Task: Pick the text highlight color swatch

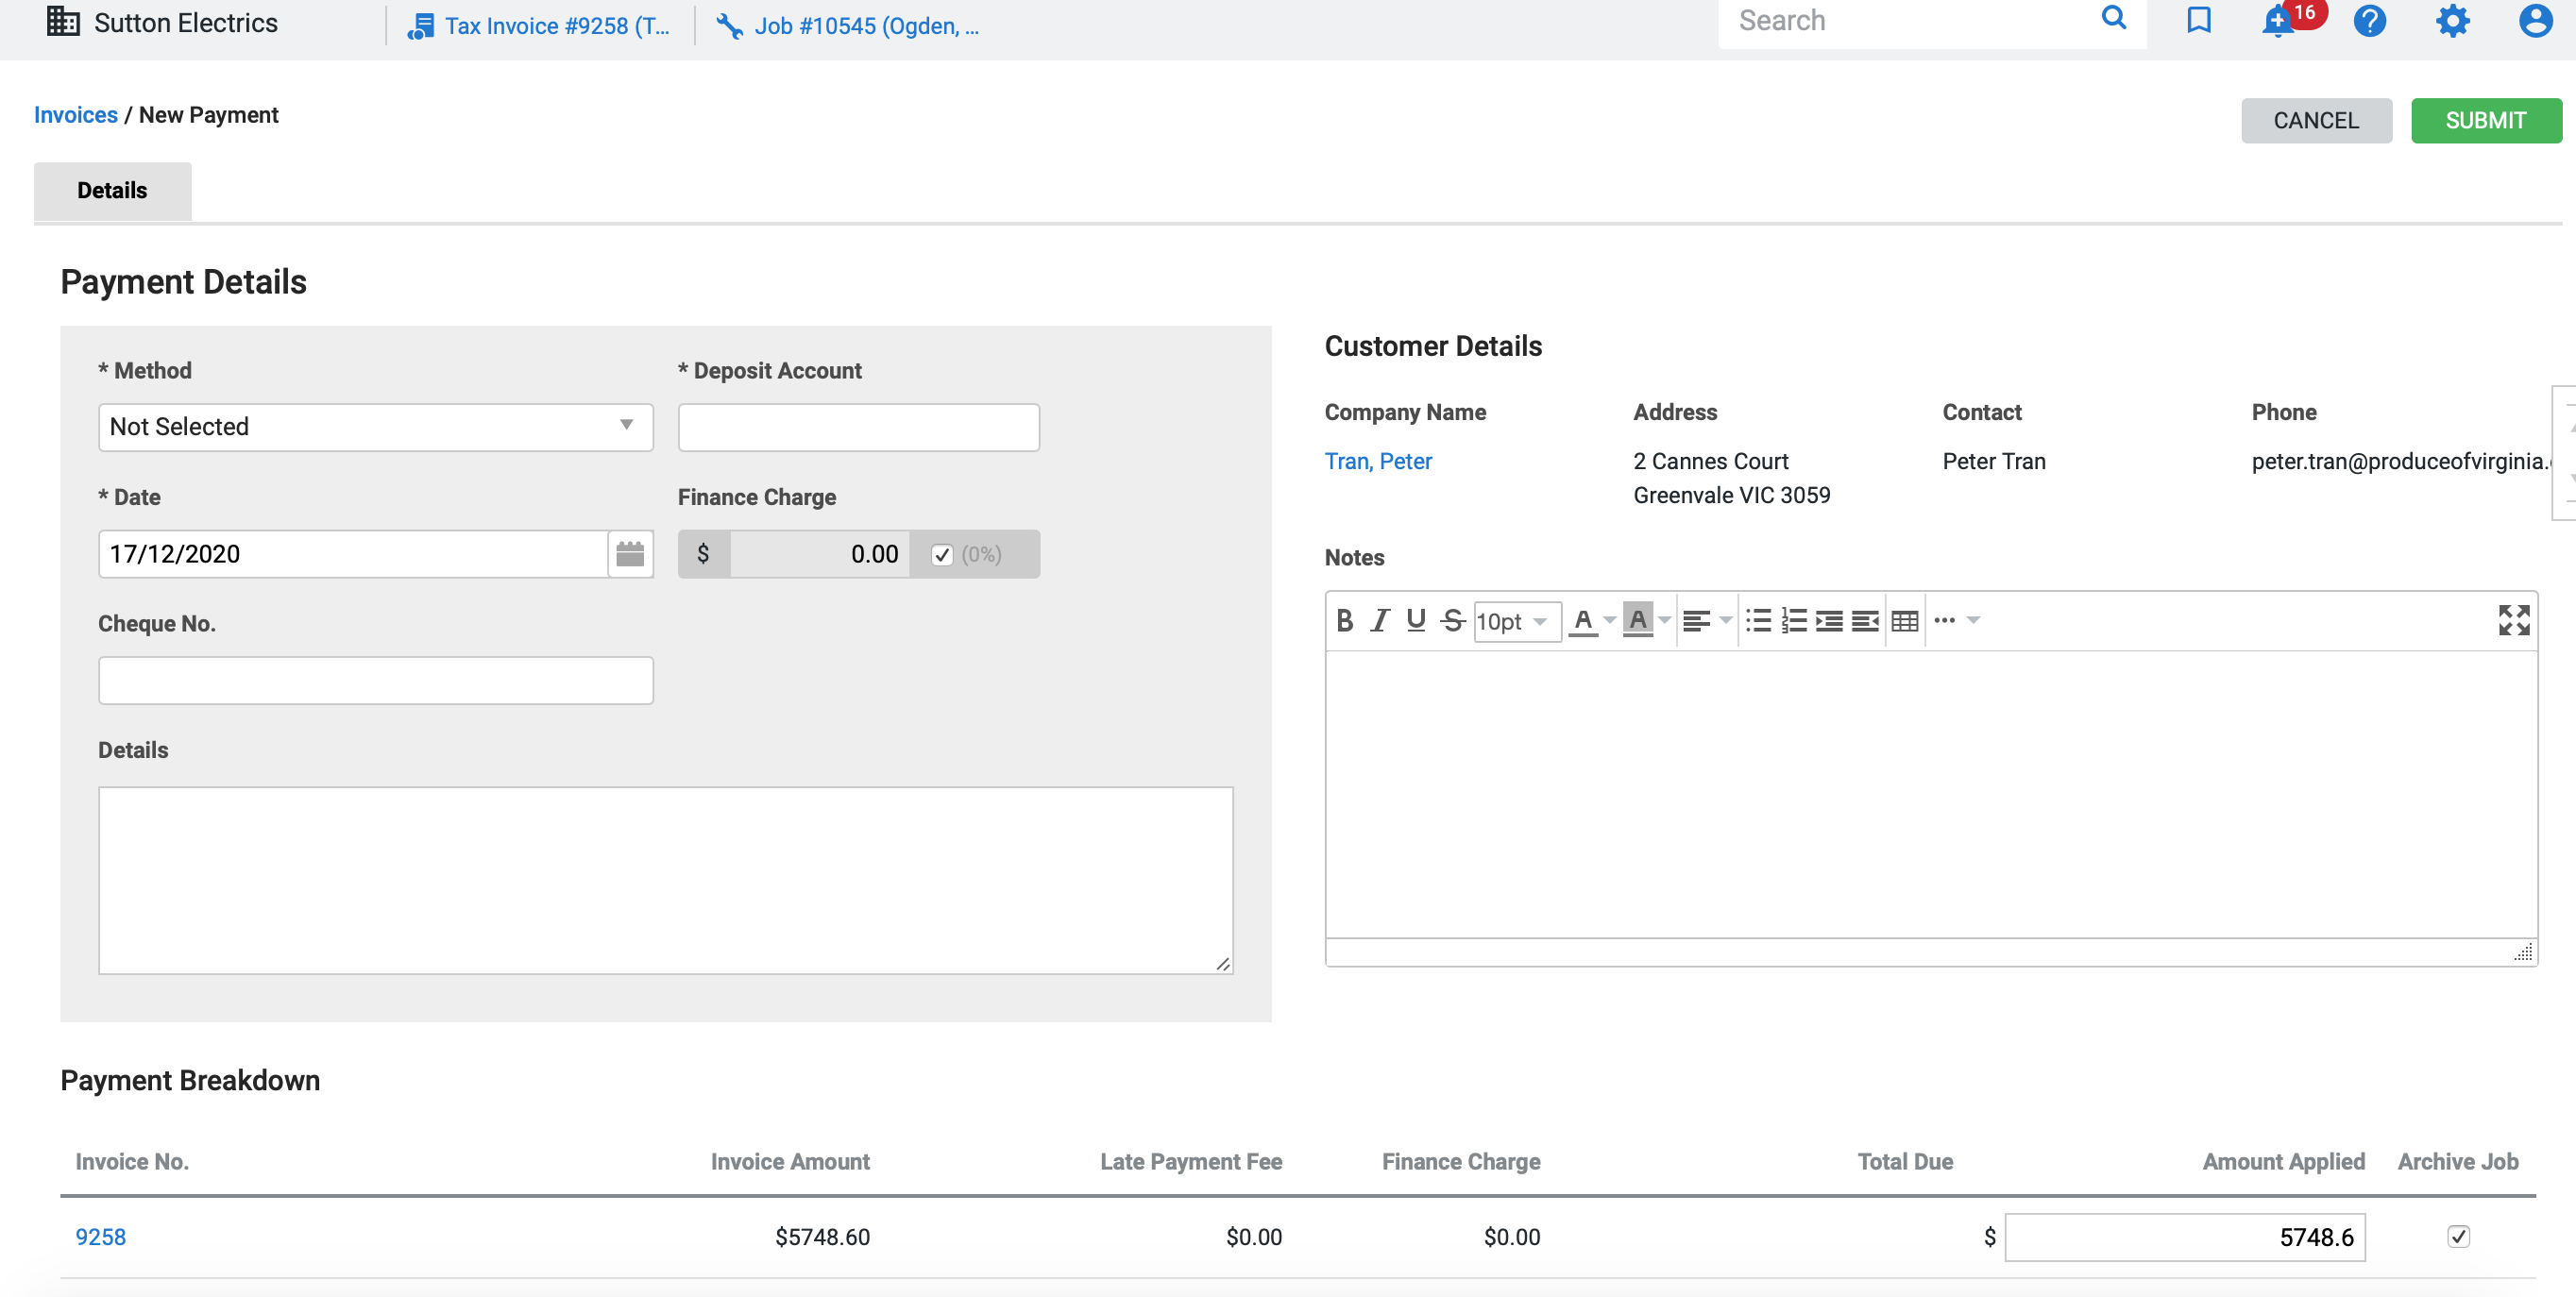Action: click(x=1637, y=621)
